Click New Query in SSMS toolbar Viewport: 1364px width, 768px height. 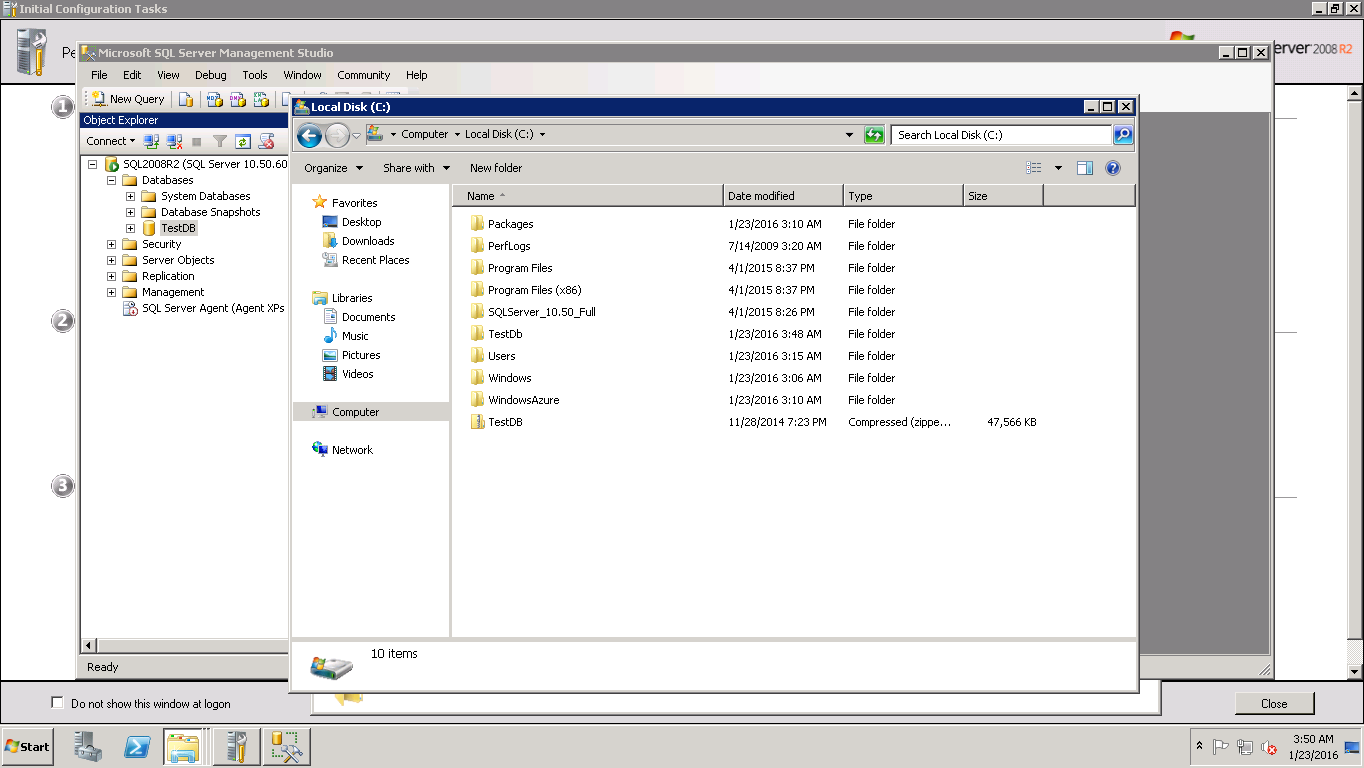[129, 99]
